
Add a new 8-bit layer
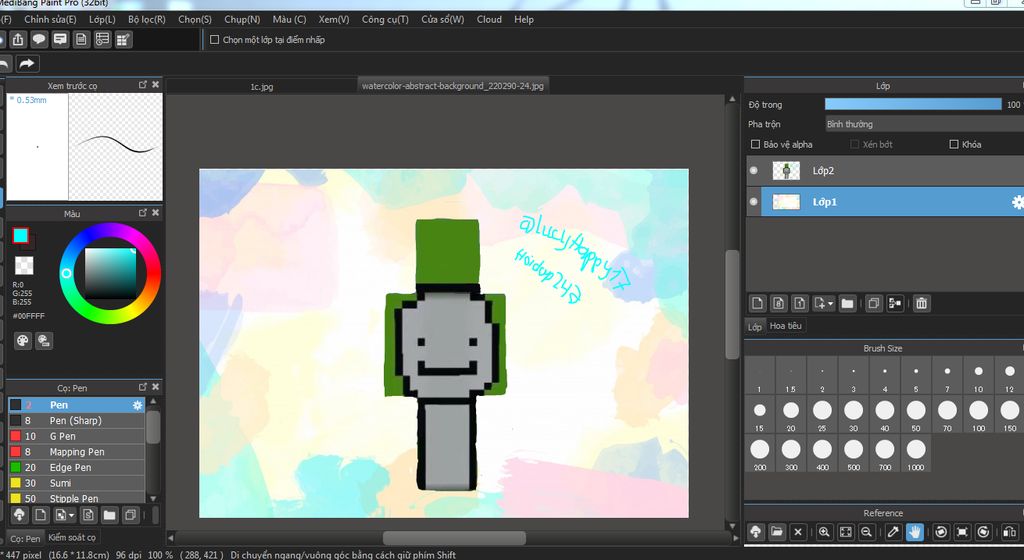click(x=778, y=303)
